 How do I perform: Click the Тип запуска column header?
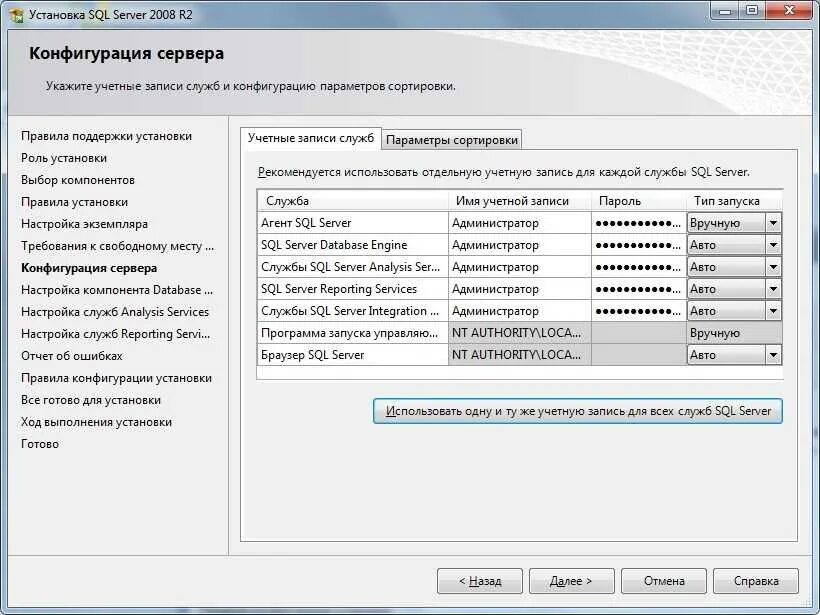point(734,201)
